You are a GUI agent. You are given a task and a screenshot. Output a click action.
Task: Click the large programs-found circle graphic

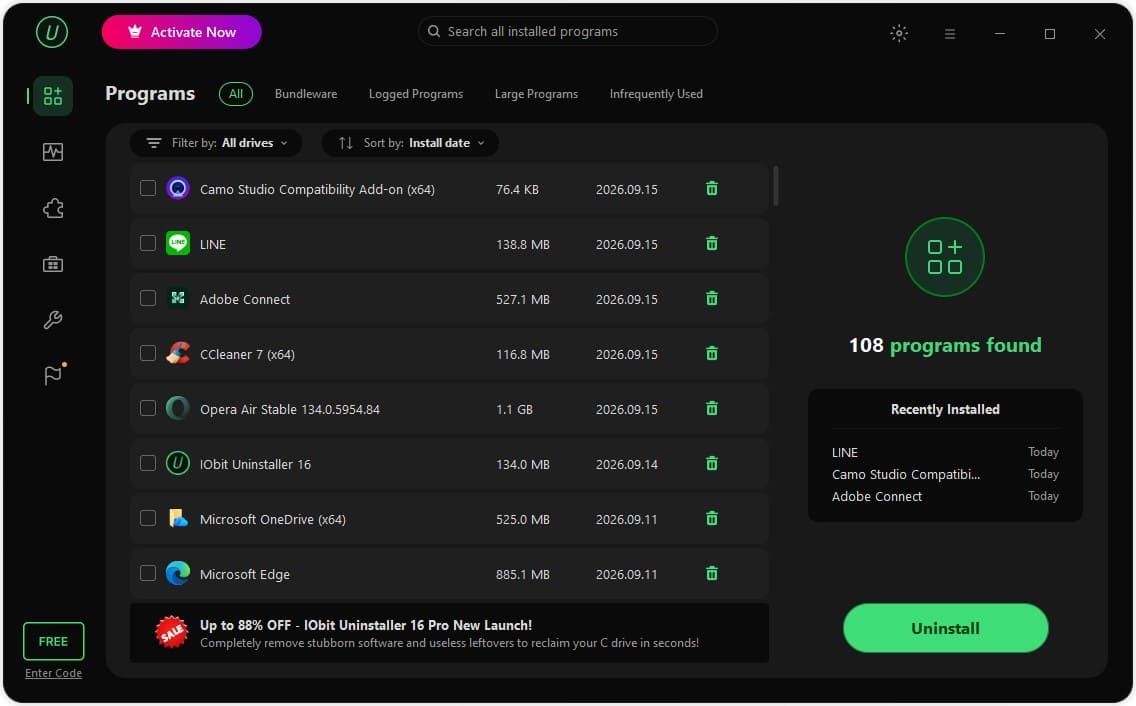pos(945,257)
